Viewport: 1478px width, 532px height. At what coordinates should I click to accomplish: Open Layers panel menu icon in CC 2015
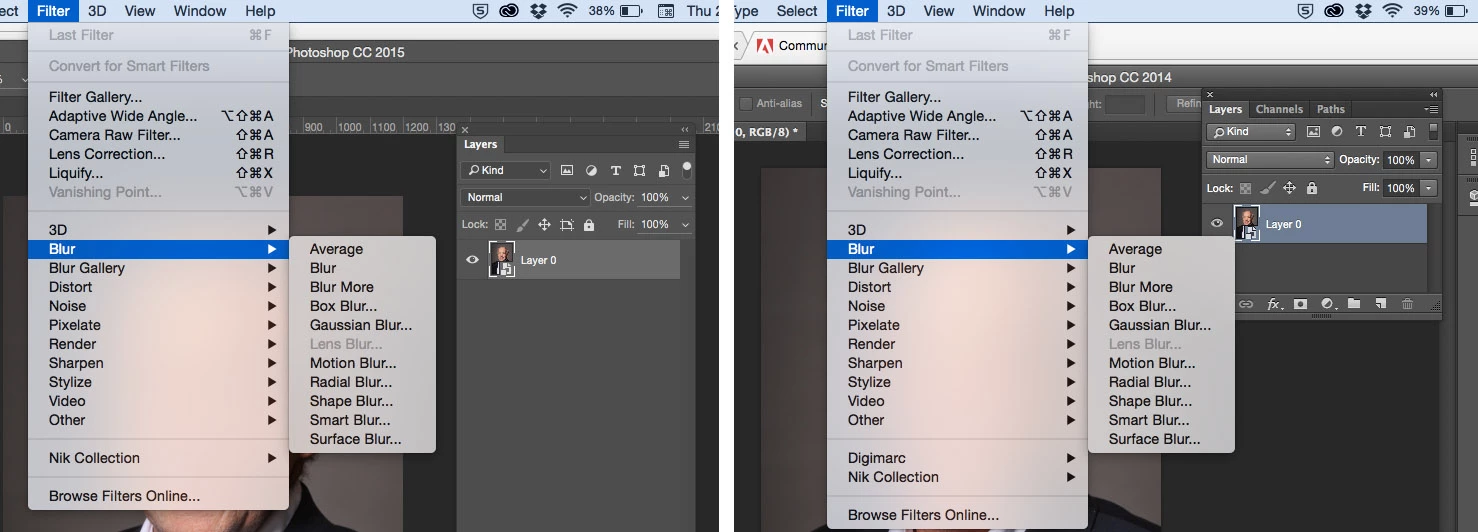click(x=684, y=145)
